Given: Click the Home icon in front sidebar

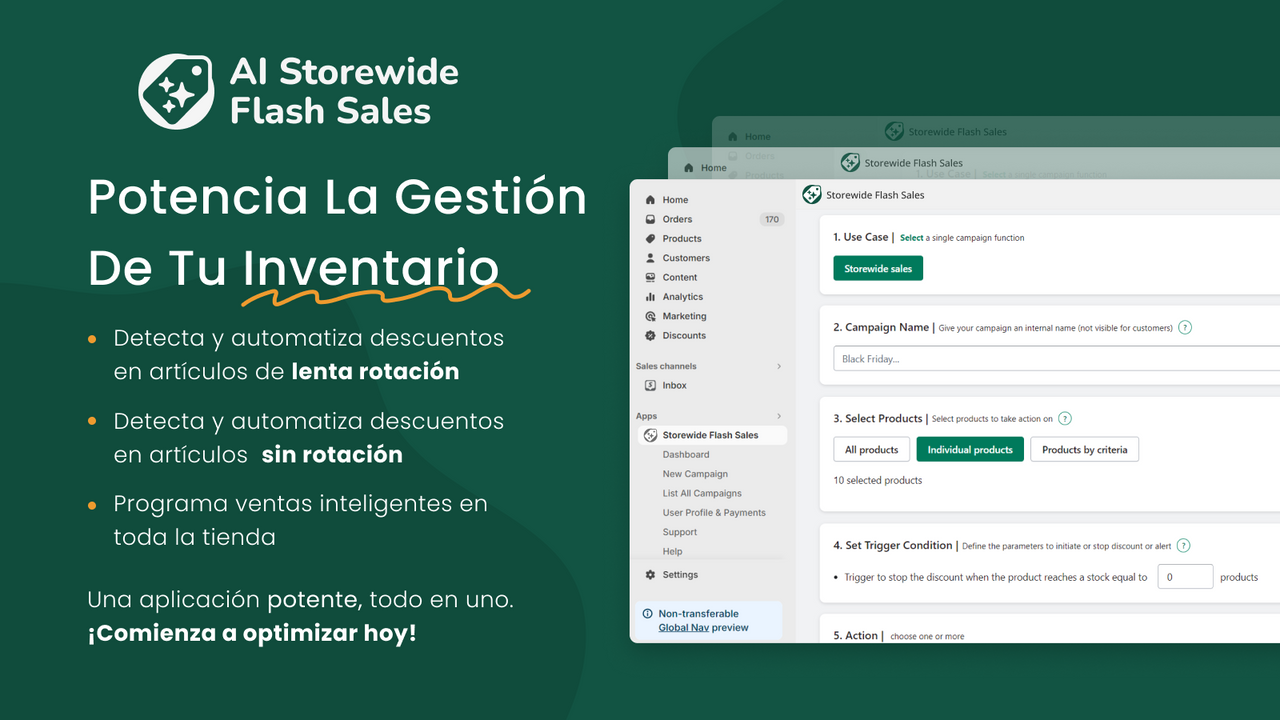Looking at the screenshot, I should (651, 200).
